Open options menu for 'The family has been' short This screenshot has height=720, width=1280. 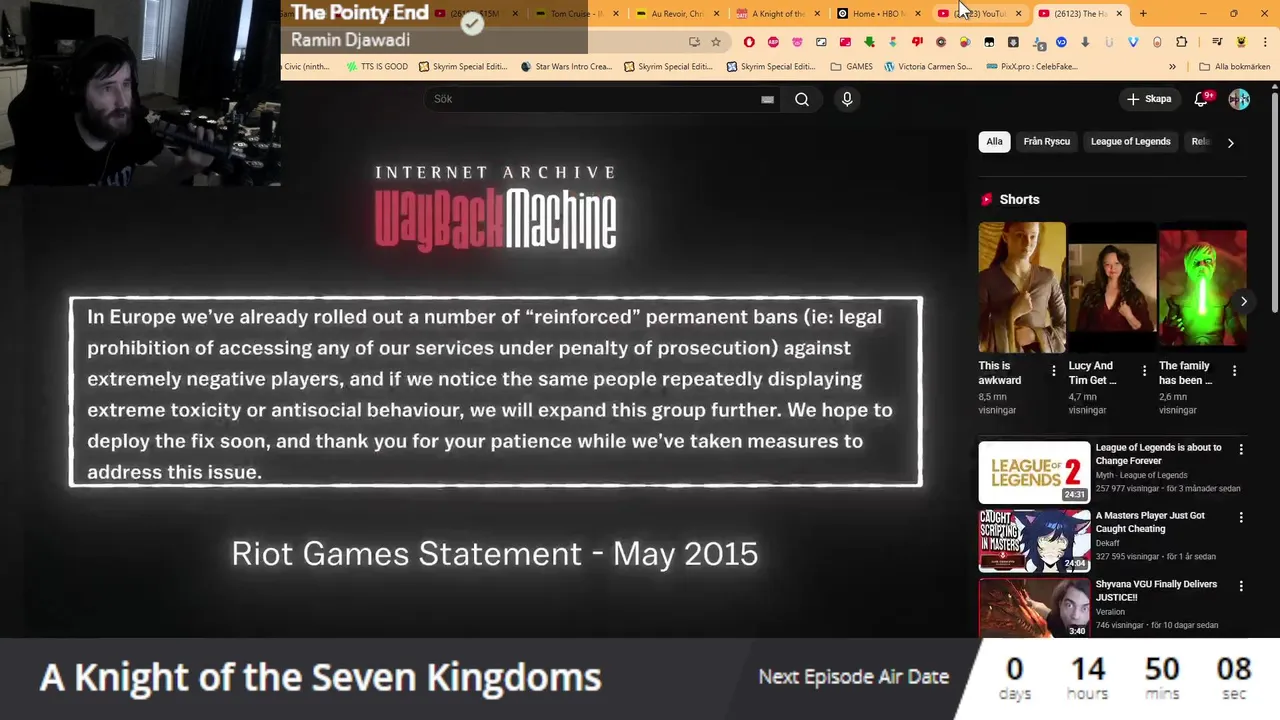pos(1234,371)
